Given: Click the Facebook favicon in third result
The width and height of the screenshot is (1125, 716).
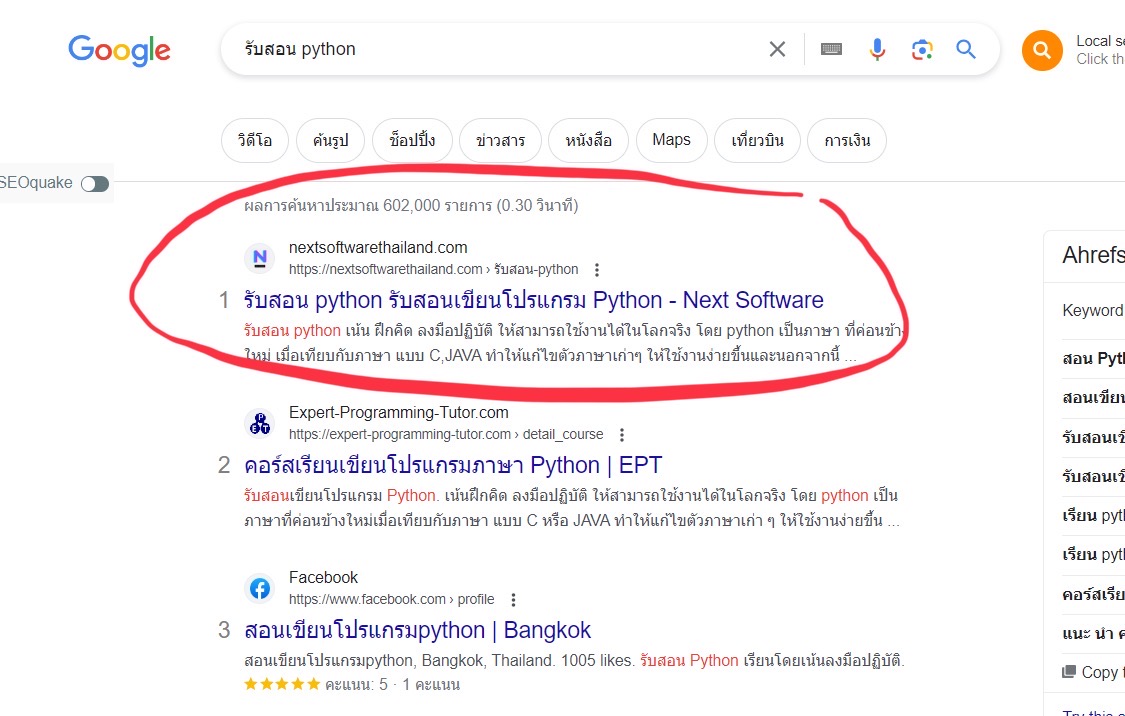Looking at the screenshot, I should click(x=260, y=588).
